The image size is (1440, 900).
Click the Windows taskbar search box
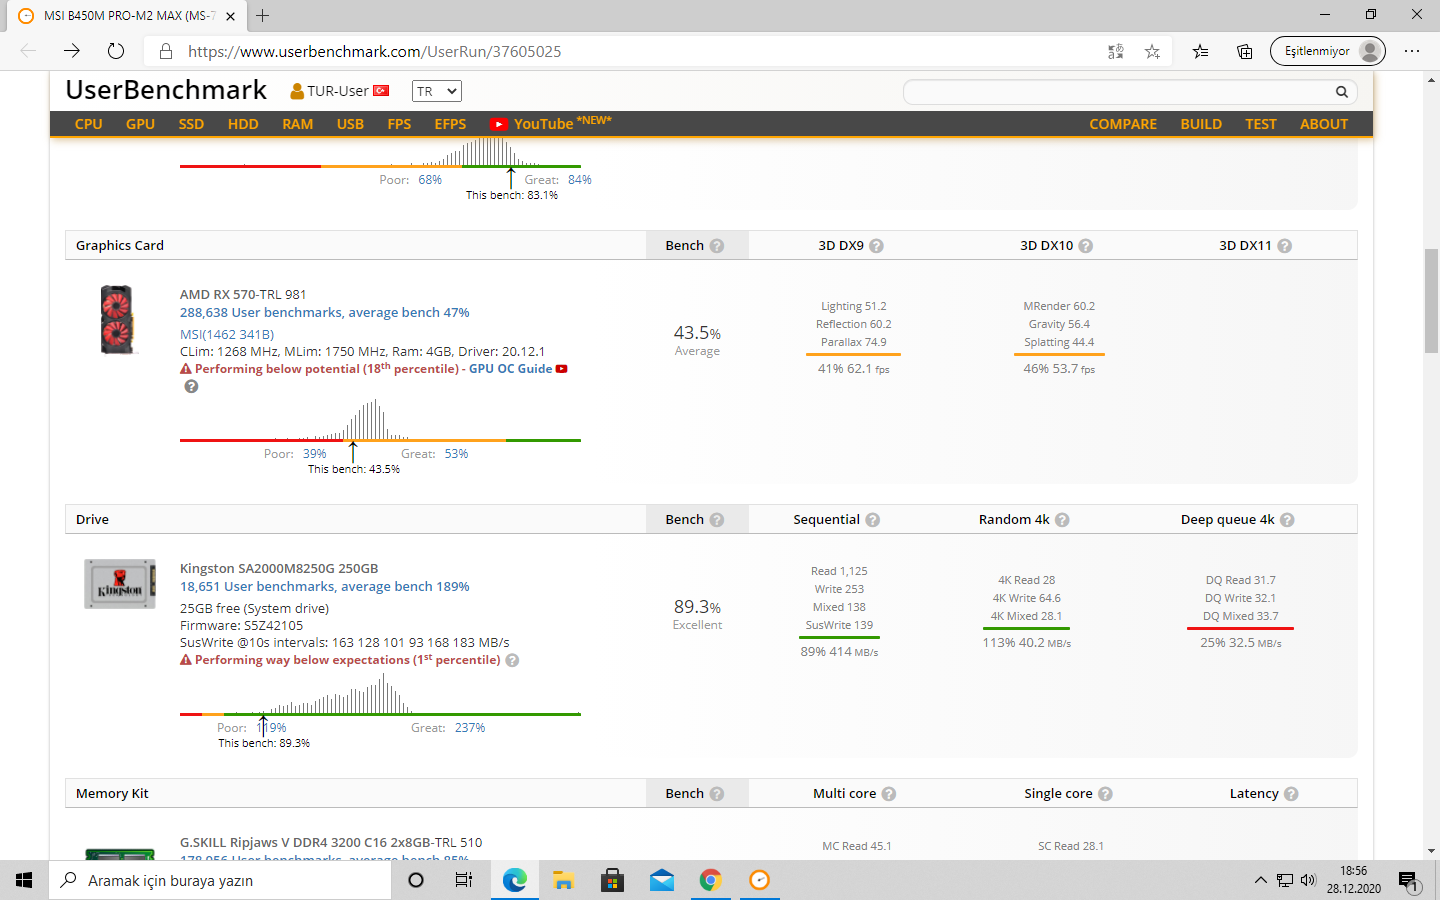coord(220,880)
